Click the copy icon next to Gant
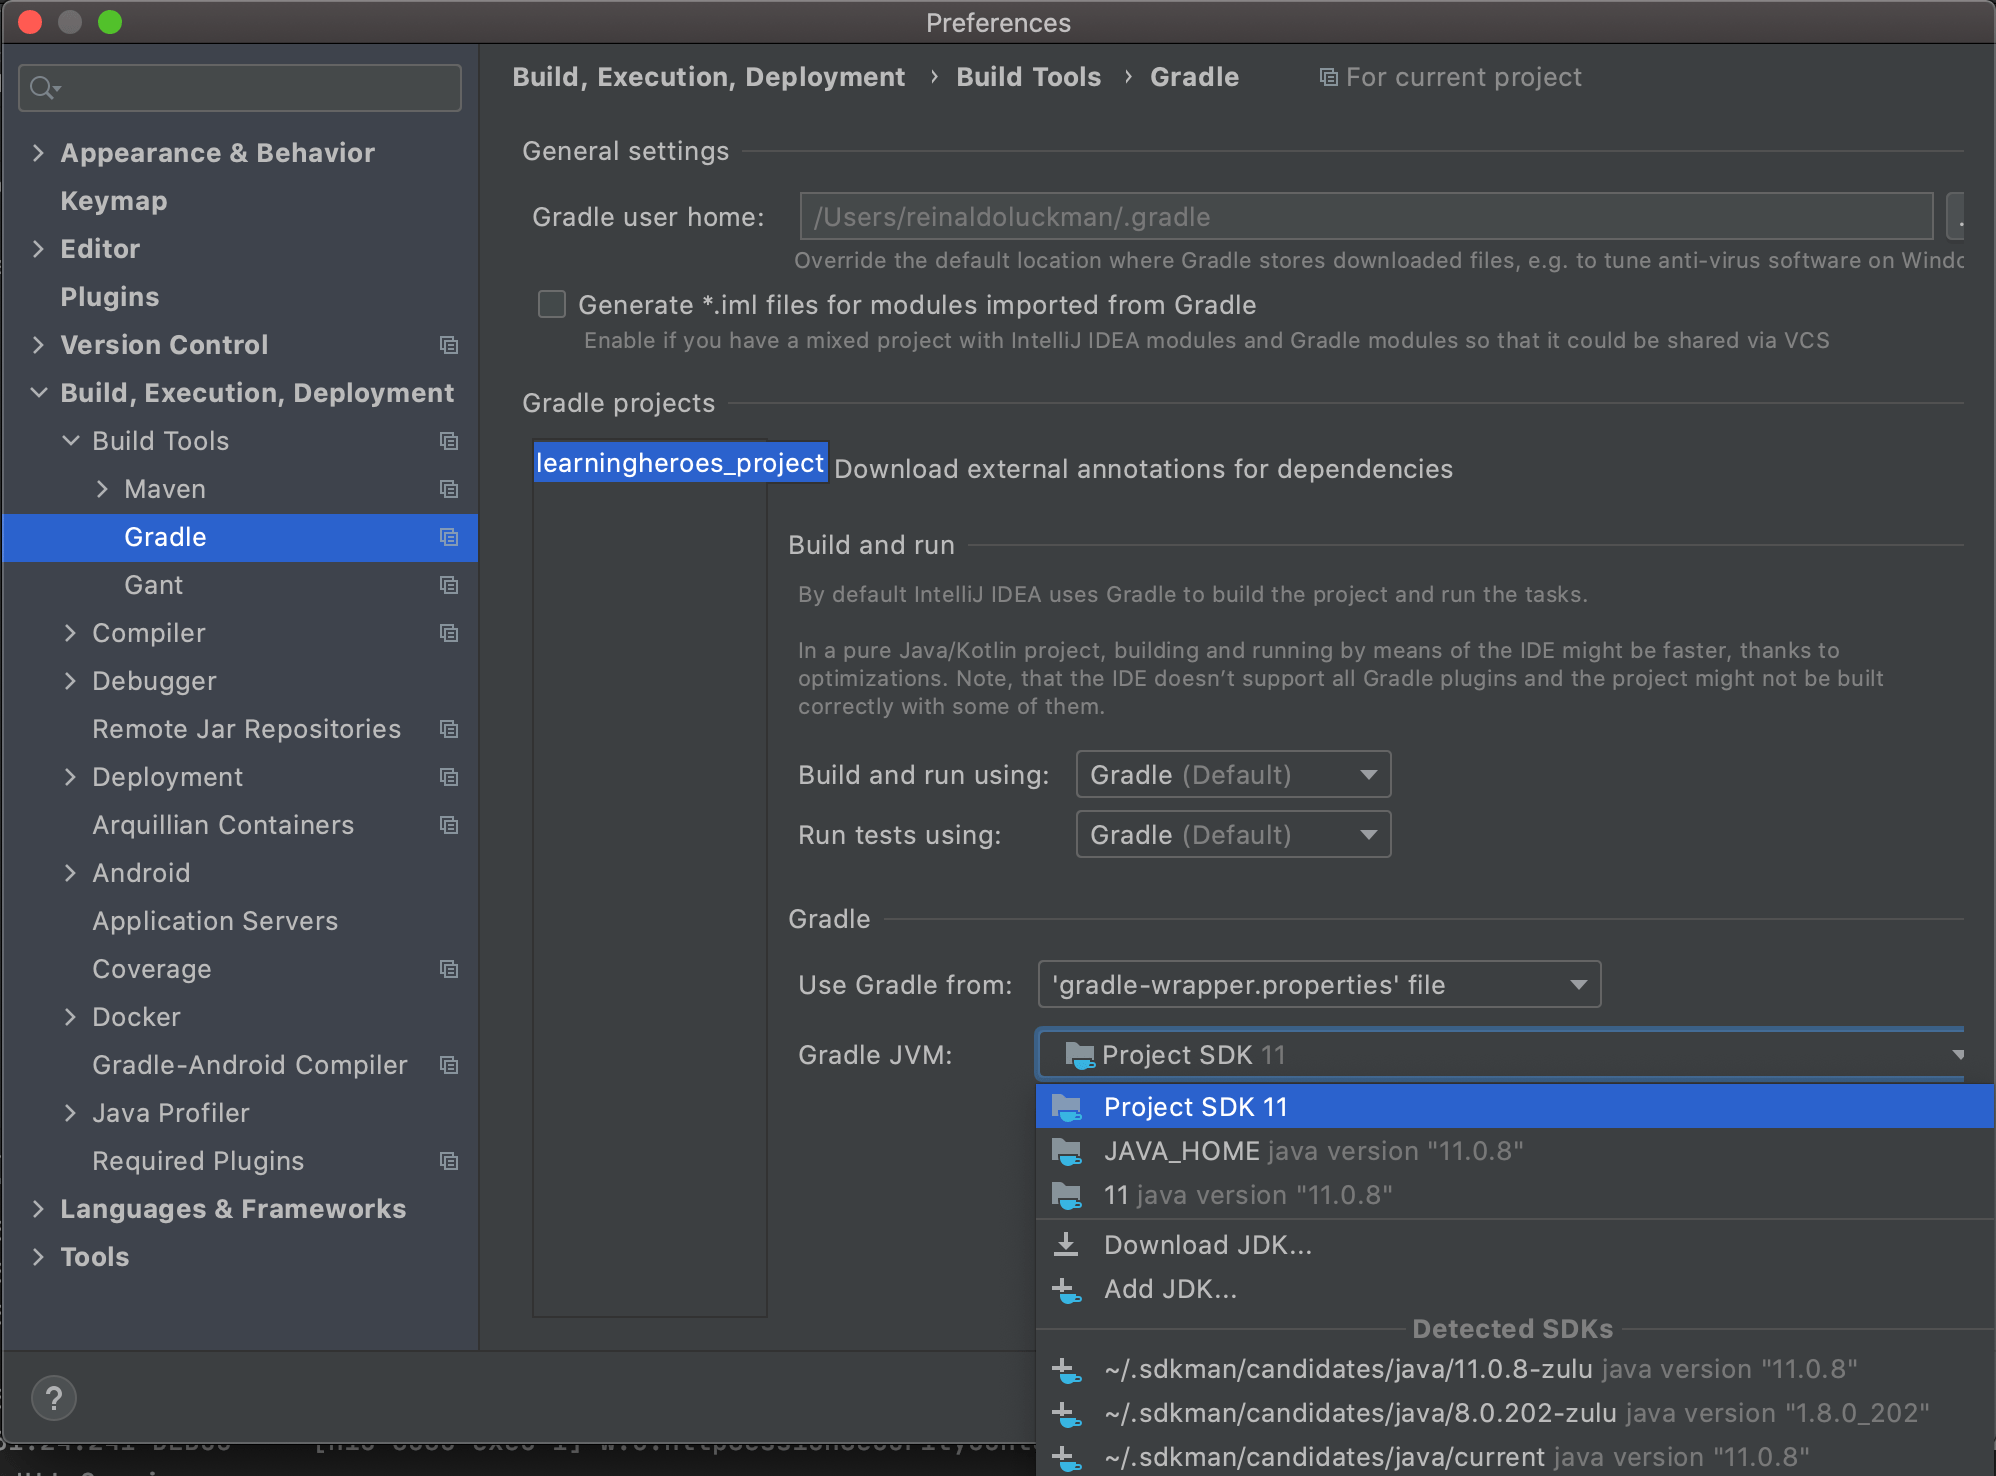This screenshot has width=1996, height=1476. pyautogui.click(x=448, y=585)
